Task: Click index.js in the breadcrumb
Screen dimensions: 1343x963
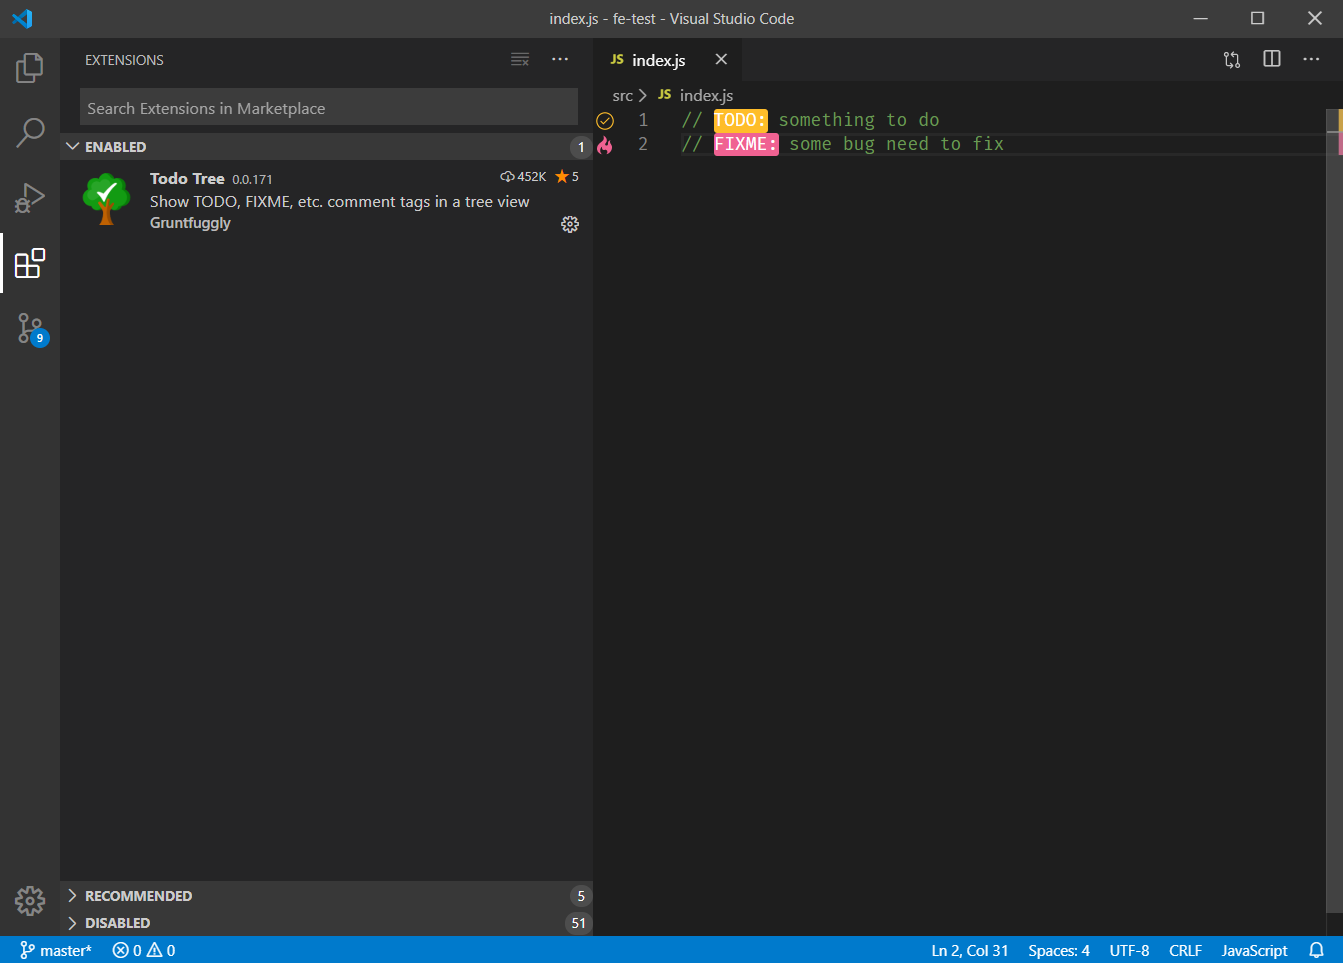Action: [706, 95]
